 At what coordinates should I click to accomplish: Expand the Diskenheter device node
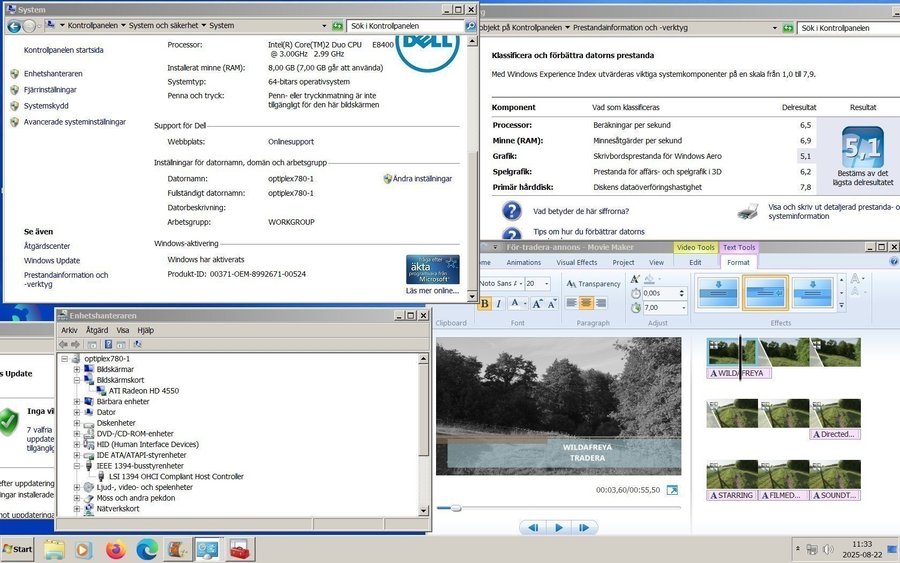(77, 423)
